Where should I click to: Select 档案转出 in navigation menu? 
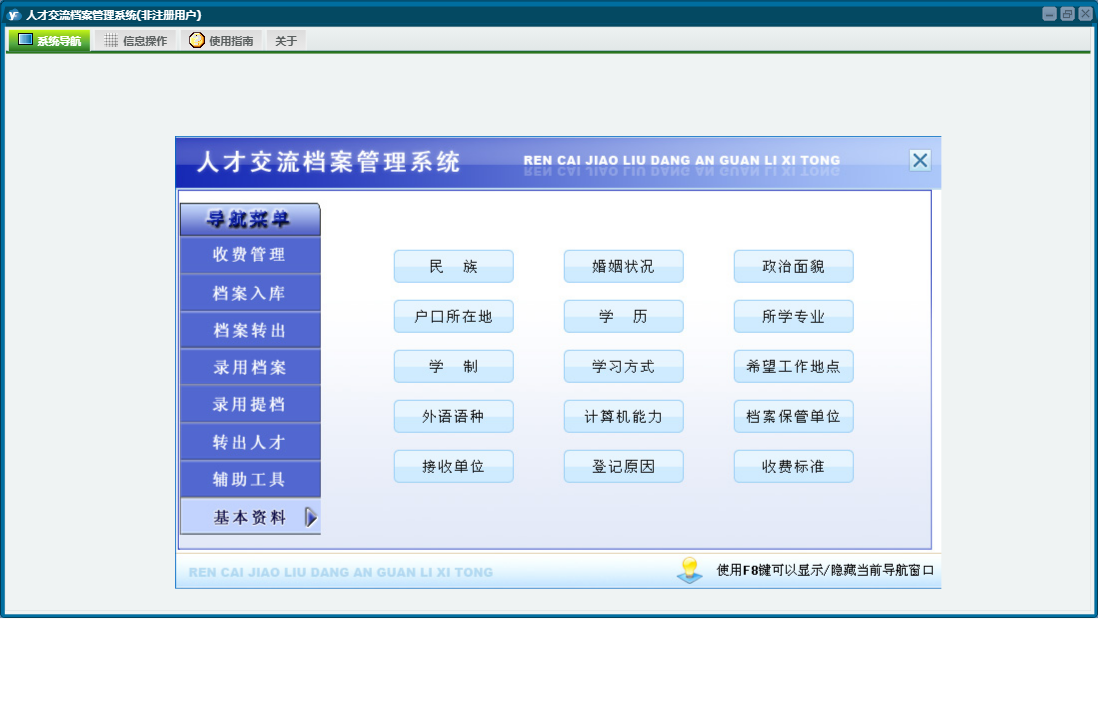tap(250, 330)
